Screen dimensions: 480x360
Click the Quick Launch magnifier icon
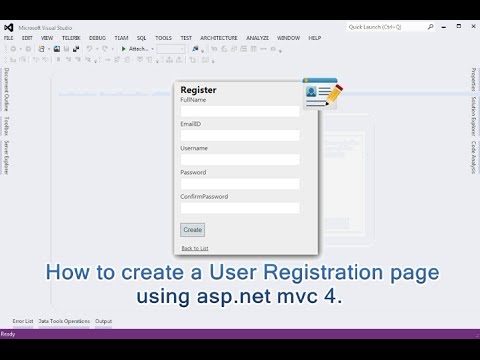pyautogui.click(x=431, y=27)
